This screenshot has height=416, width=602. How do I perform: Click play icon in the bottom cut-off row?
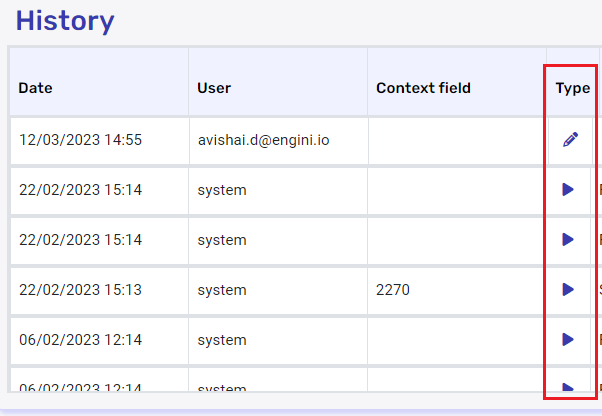tap(568, 386)
